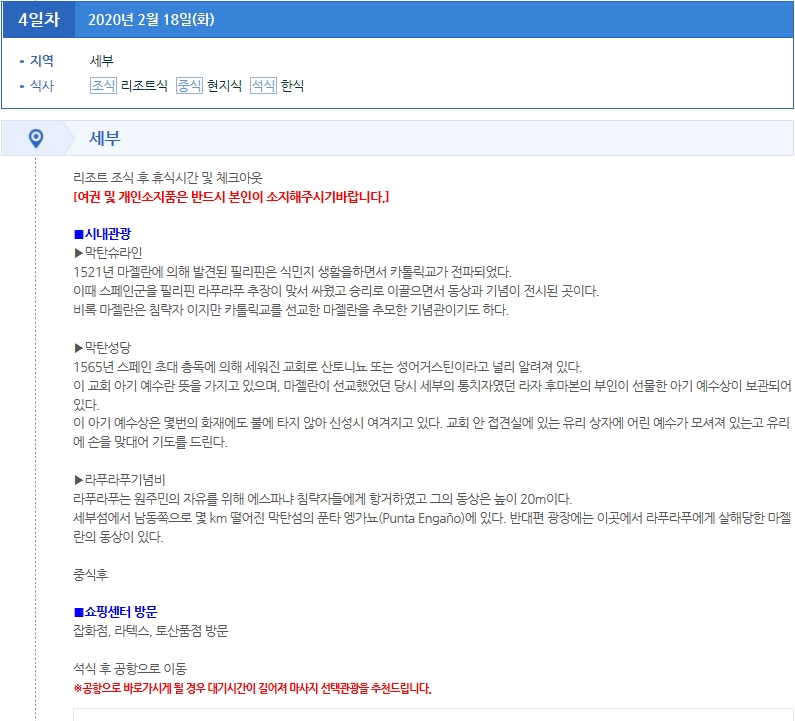Image resolution: width=795 pixels, height=721 pixels.
Task: Click the ▶막탄성당 item heading
Action: click(x=102, y=347)
